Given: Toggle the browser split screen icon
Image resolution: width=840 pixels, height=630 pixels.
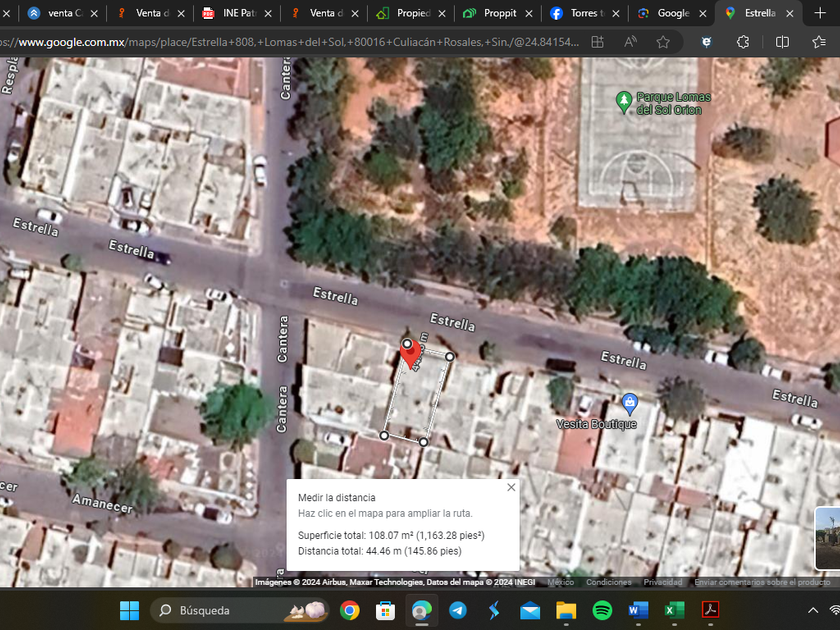Looking at the screenshot, I should [x=782, y=42].
